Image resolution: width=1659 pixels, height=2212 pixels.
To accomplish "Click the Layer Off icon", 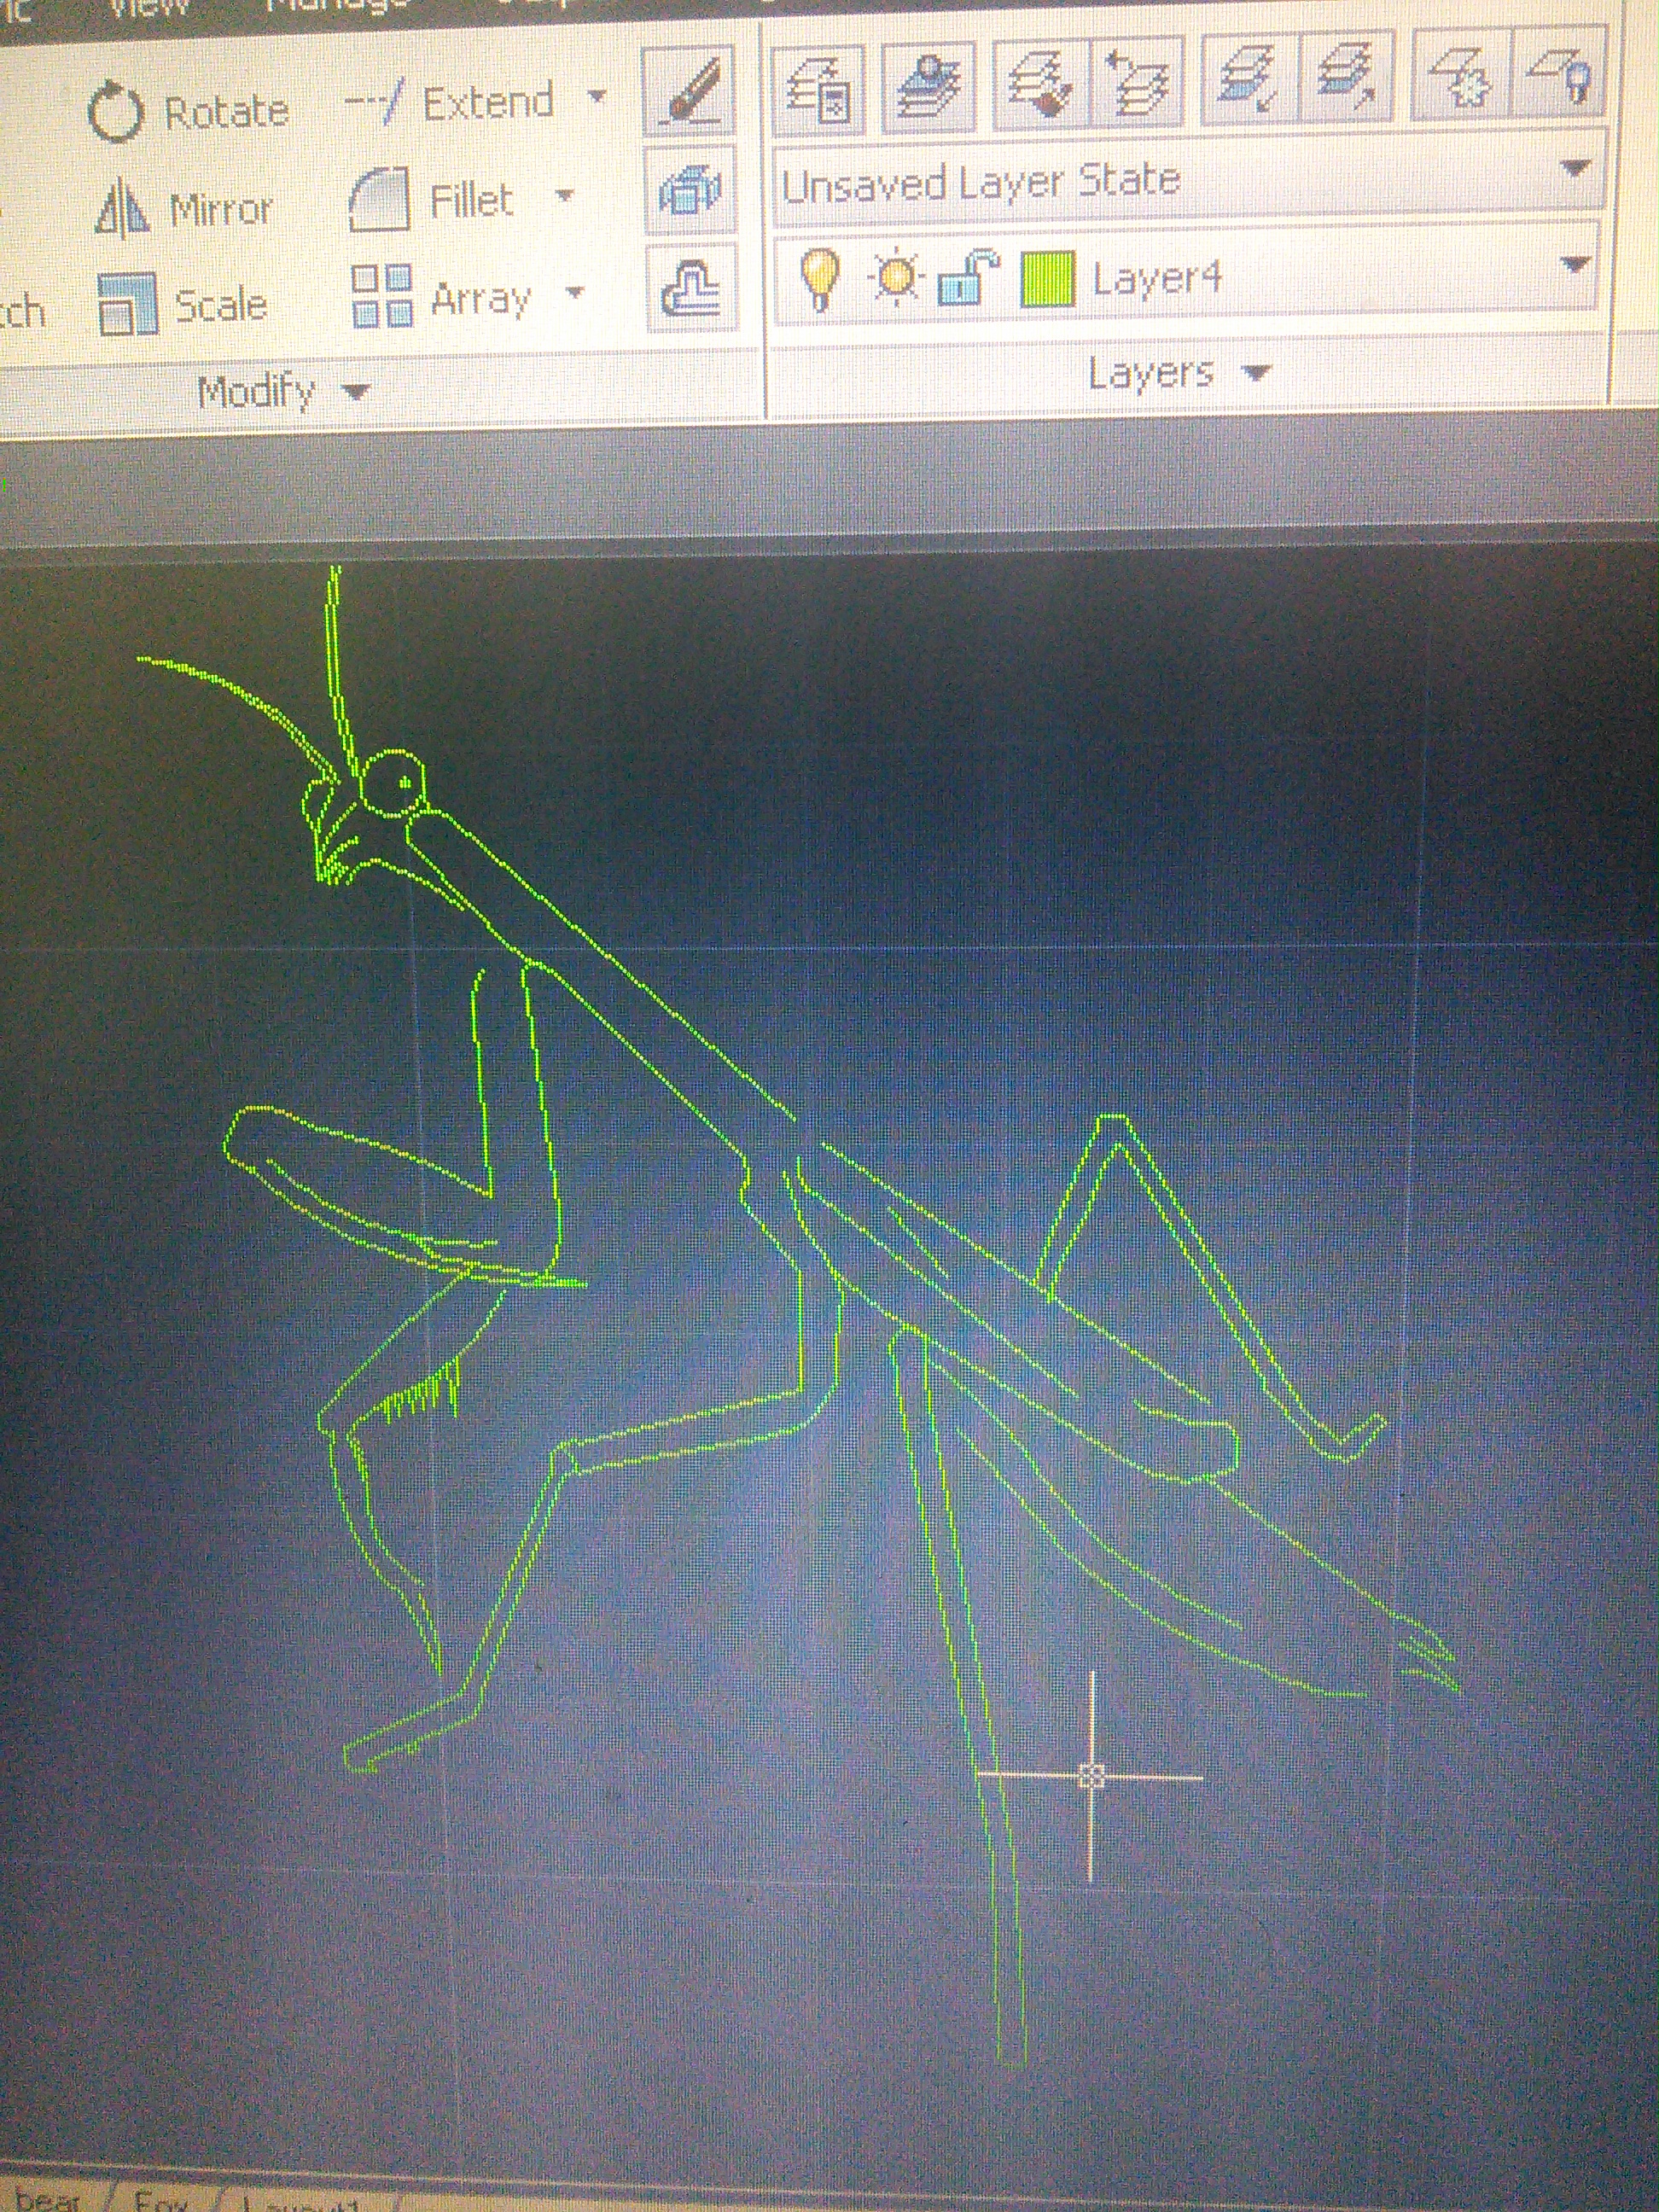I will [1560, 72].
